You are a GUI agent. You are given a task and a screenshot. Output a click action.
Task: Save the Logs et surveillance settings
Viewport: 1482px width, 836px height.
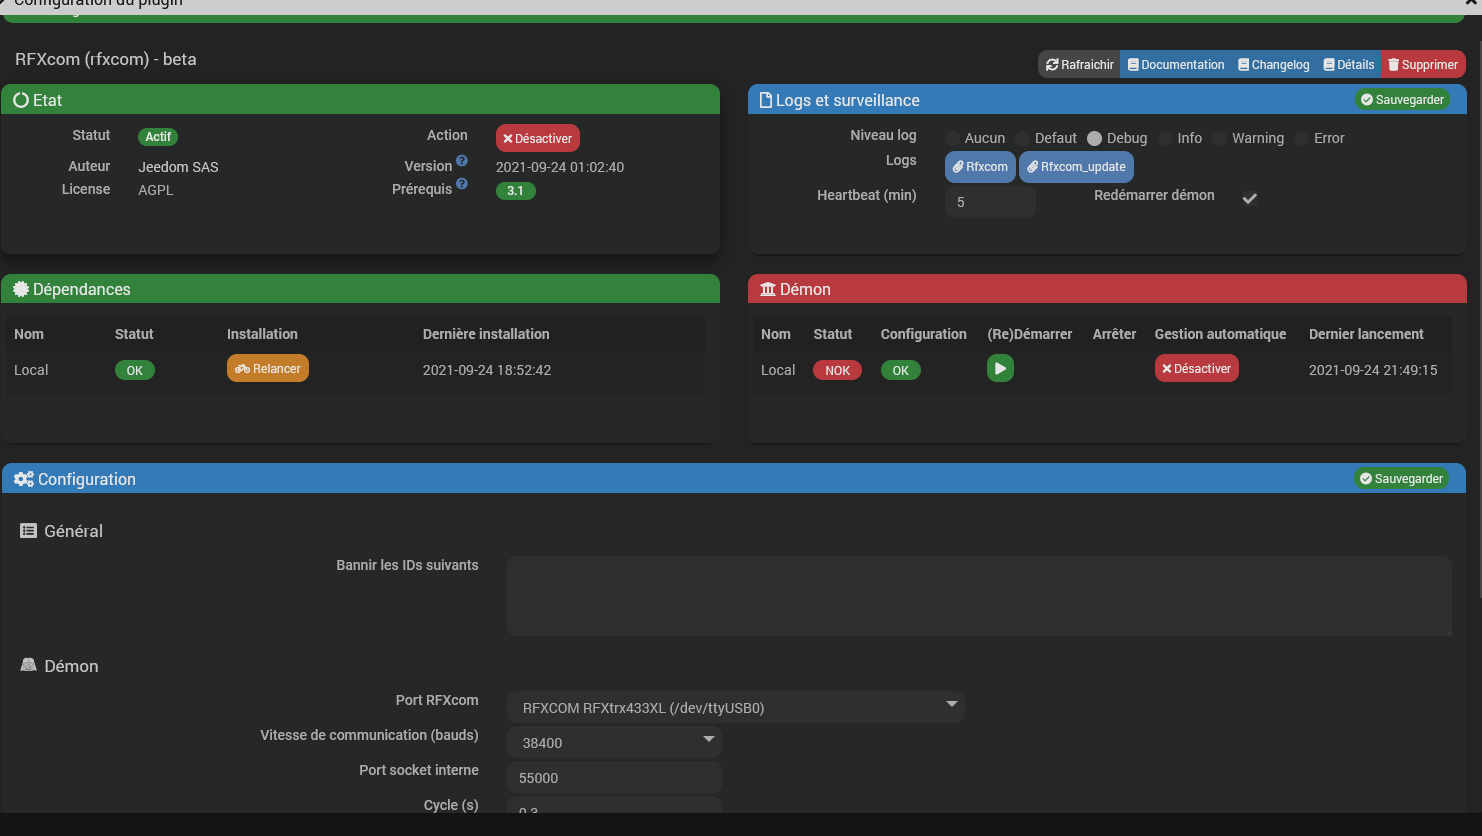[x=1402, y=99]
